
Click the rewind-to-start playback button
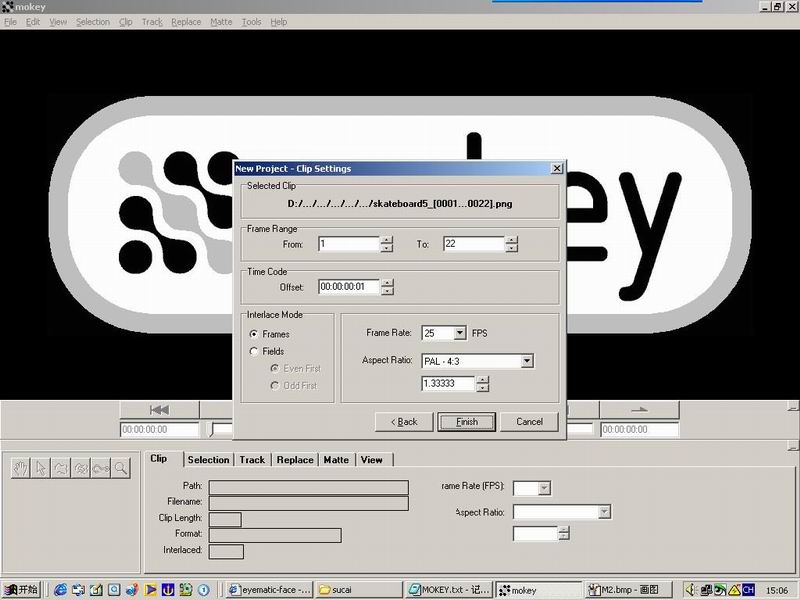[159, 410]
